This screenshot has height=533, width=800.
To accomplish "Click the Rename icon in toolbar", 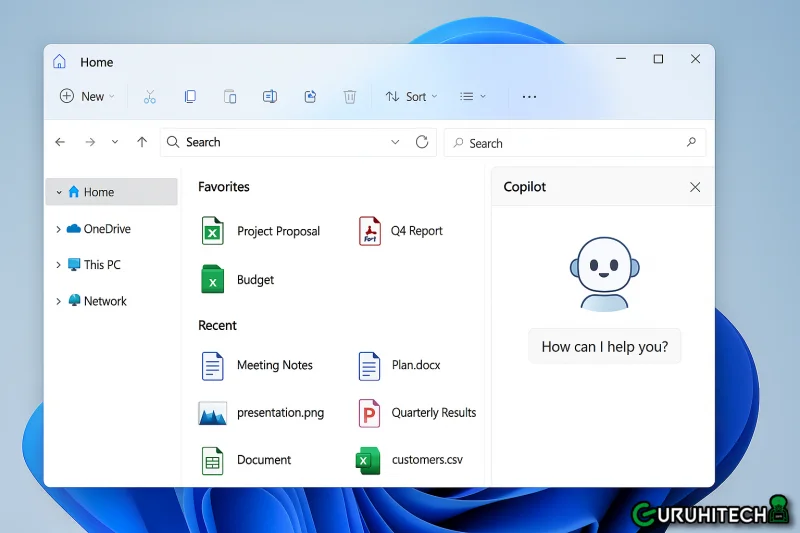I will click(270, 96).
